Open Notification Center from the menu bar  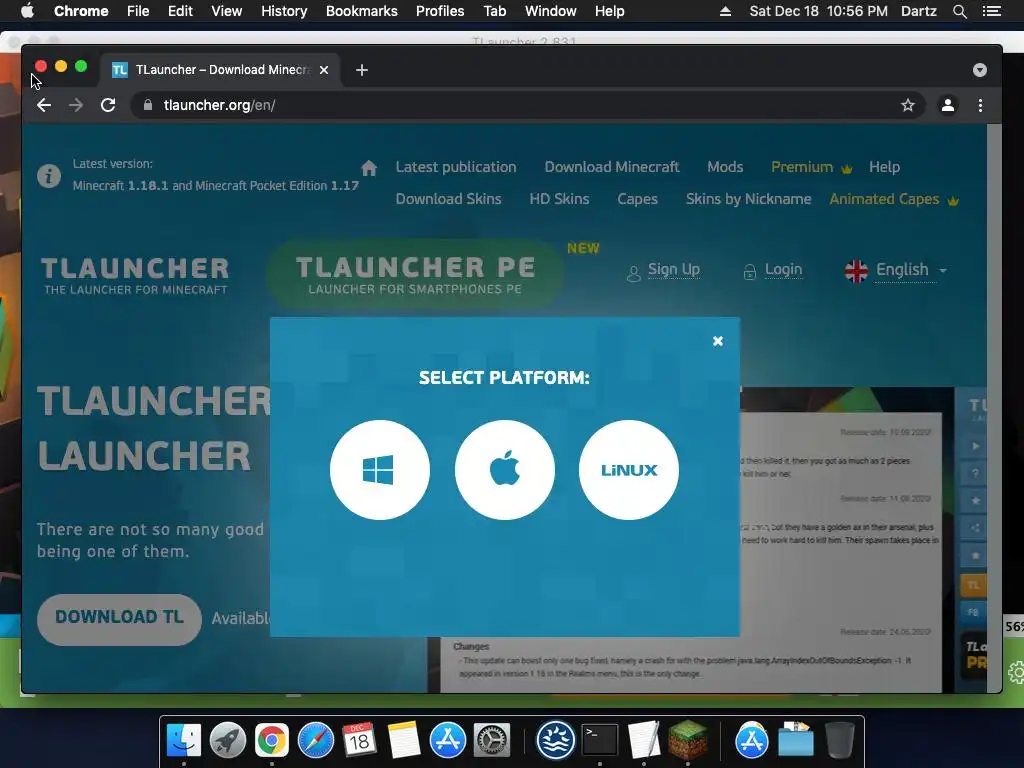pos(991,11)
